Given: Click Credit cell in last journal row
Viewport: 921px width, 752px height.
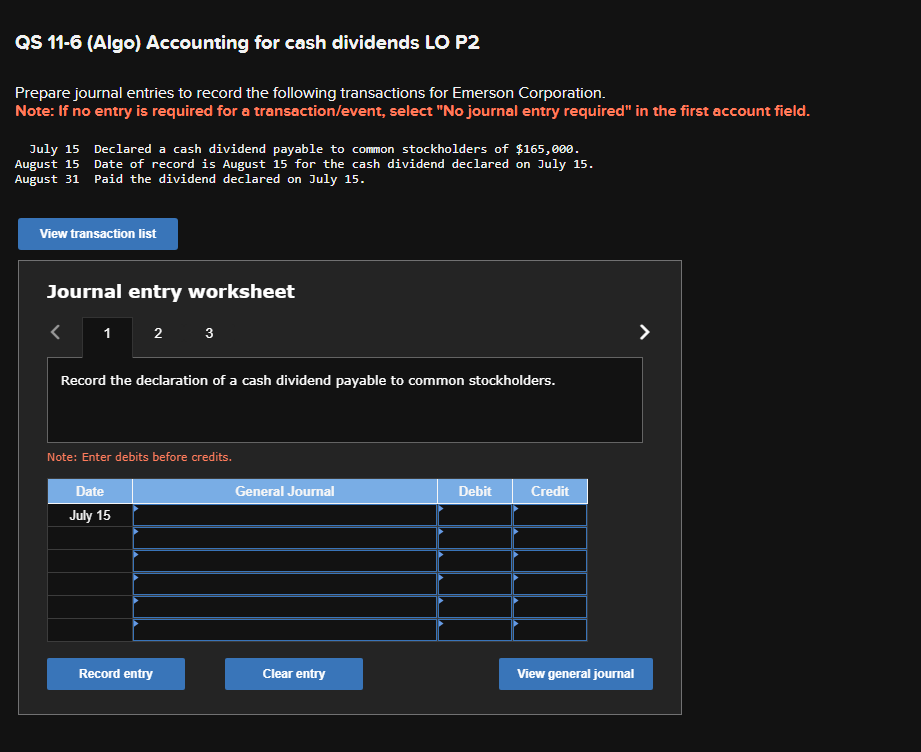Looking at the screenshot, I should (550, 630).
